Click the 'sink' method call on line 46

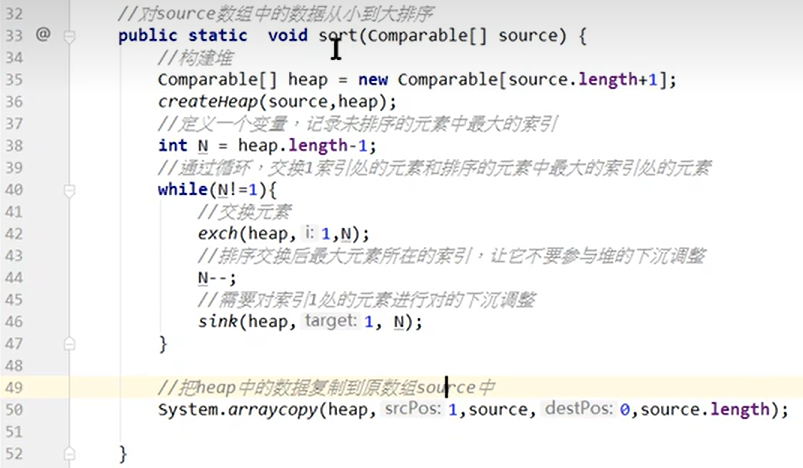pyautogui.click(x=218, y=322)
